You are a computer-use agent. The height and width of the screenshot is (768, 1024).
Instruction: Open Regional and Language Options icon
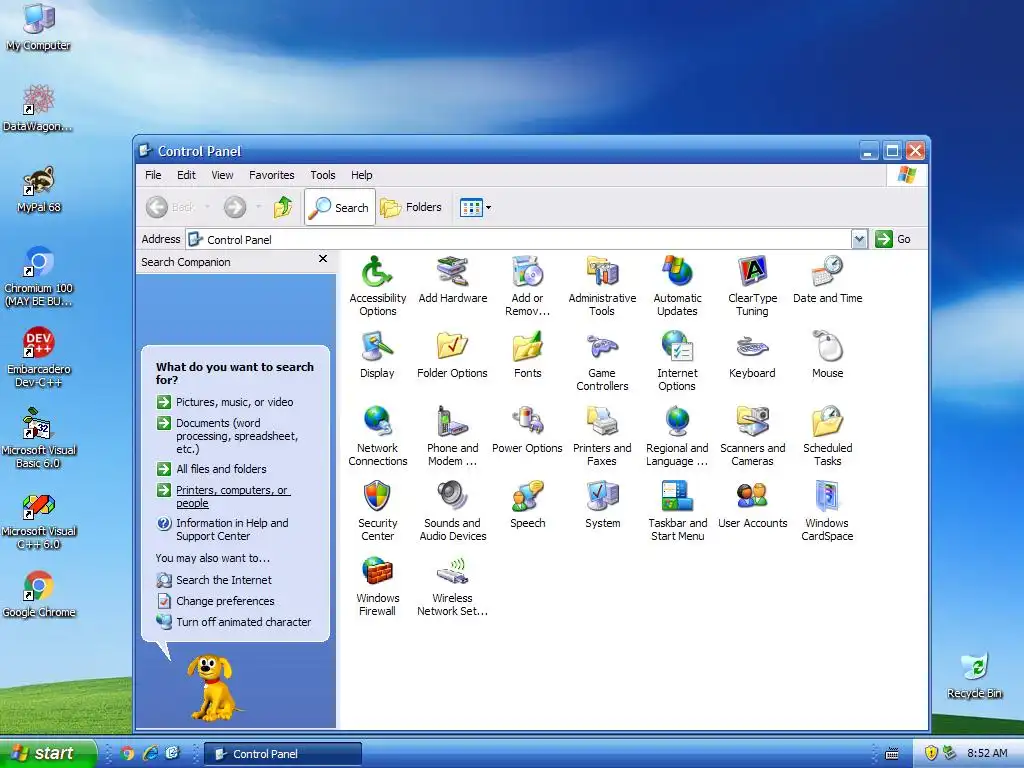click(x=677, y=436)
